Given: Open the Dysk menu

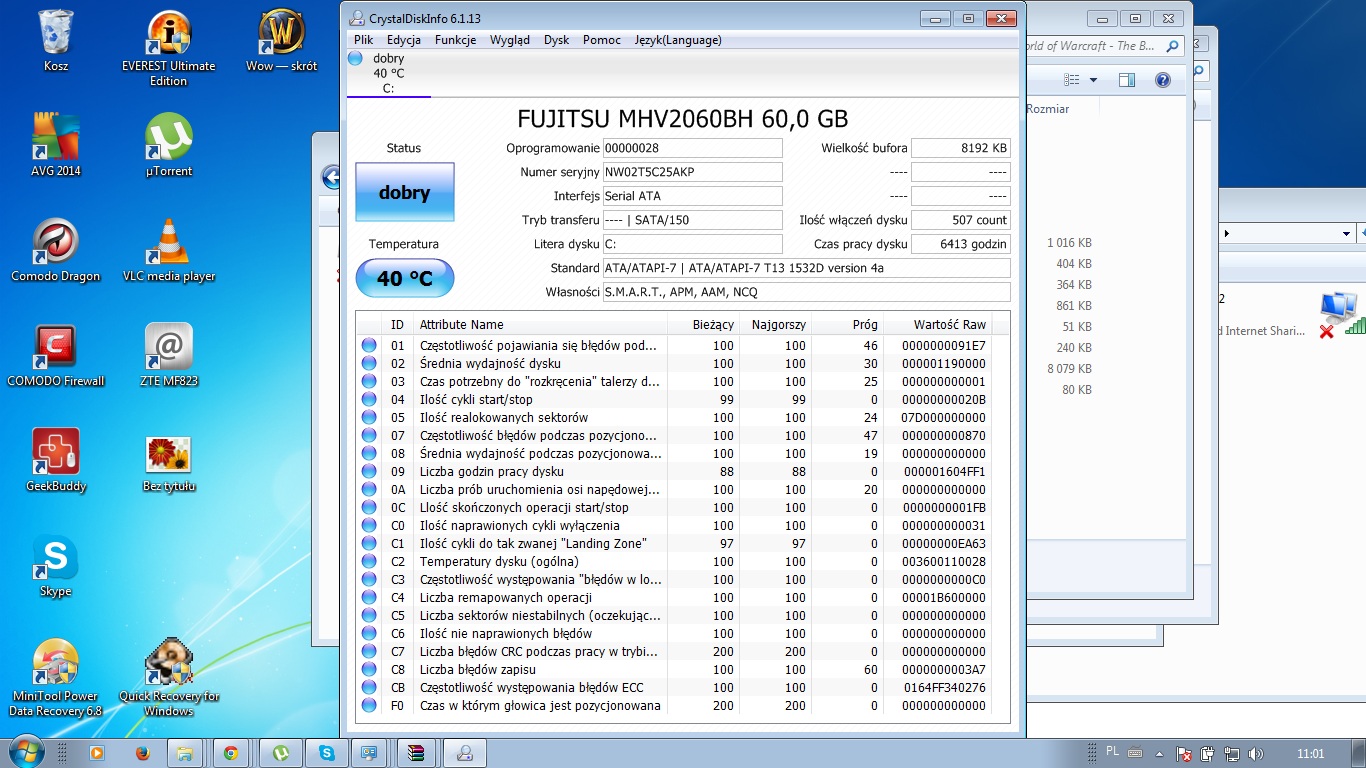Looking at the screenshot, I should [556, 40].
